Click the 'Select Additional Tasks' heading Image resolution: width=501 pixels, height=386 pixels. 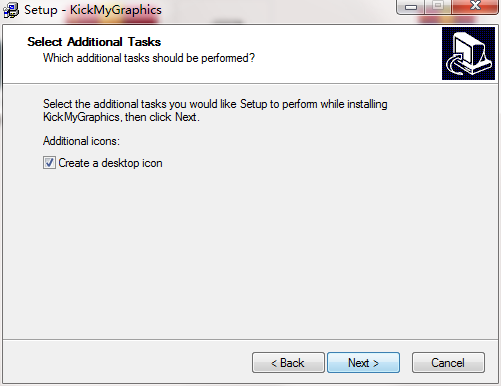(94, 42)
